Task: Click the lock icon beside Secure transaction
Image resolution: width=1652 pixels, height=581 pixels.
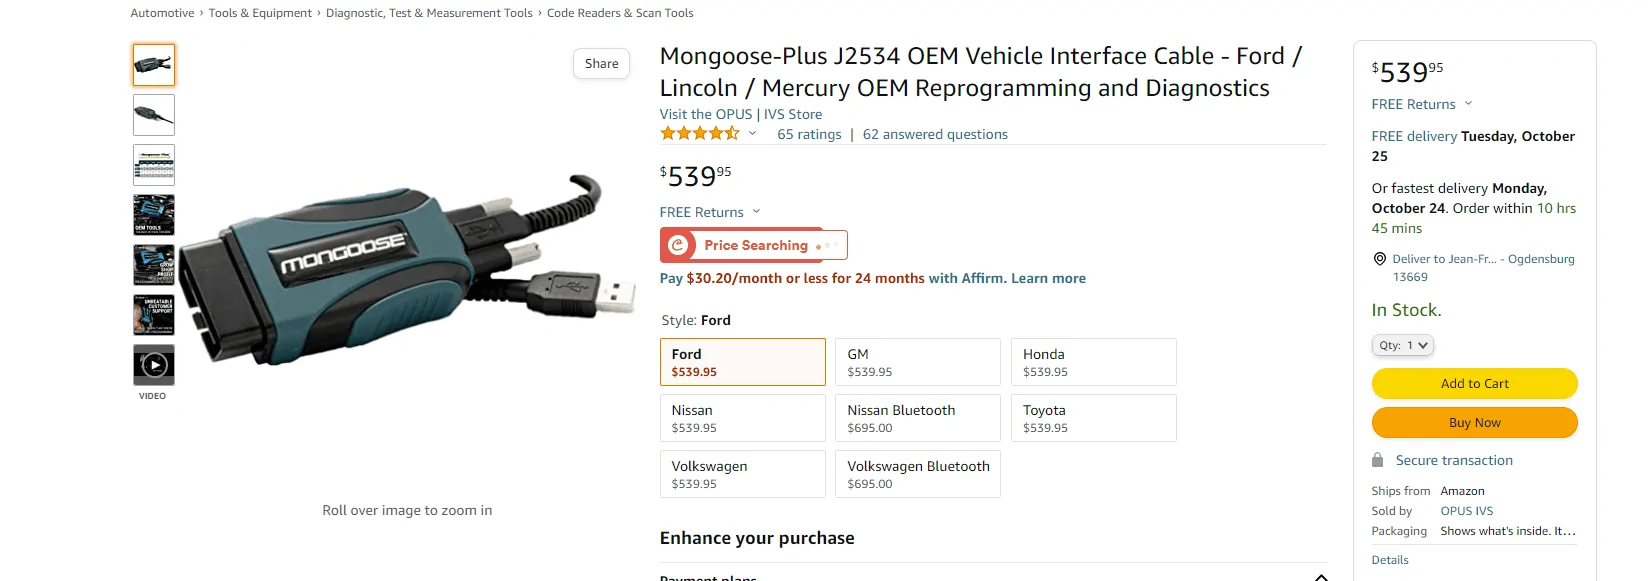Action: (1379, 460)
